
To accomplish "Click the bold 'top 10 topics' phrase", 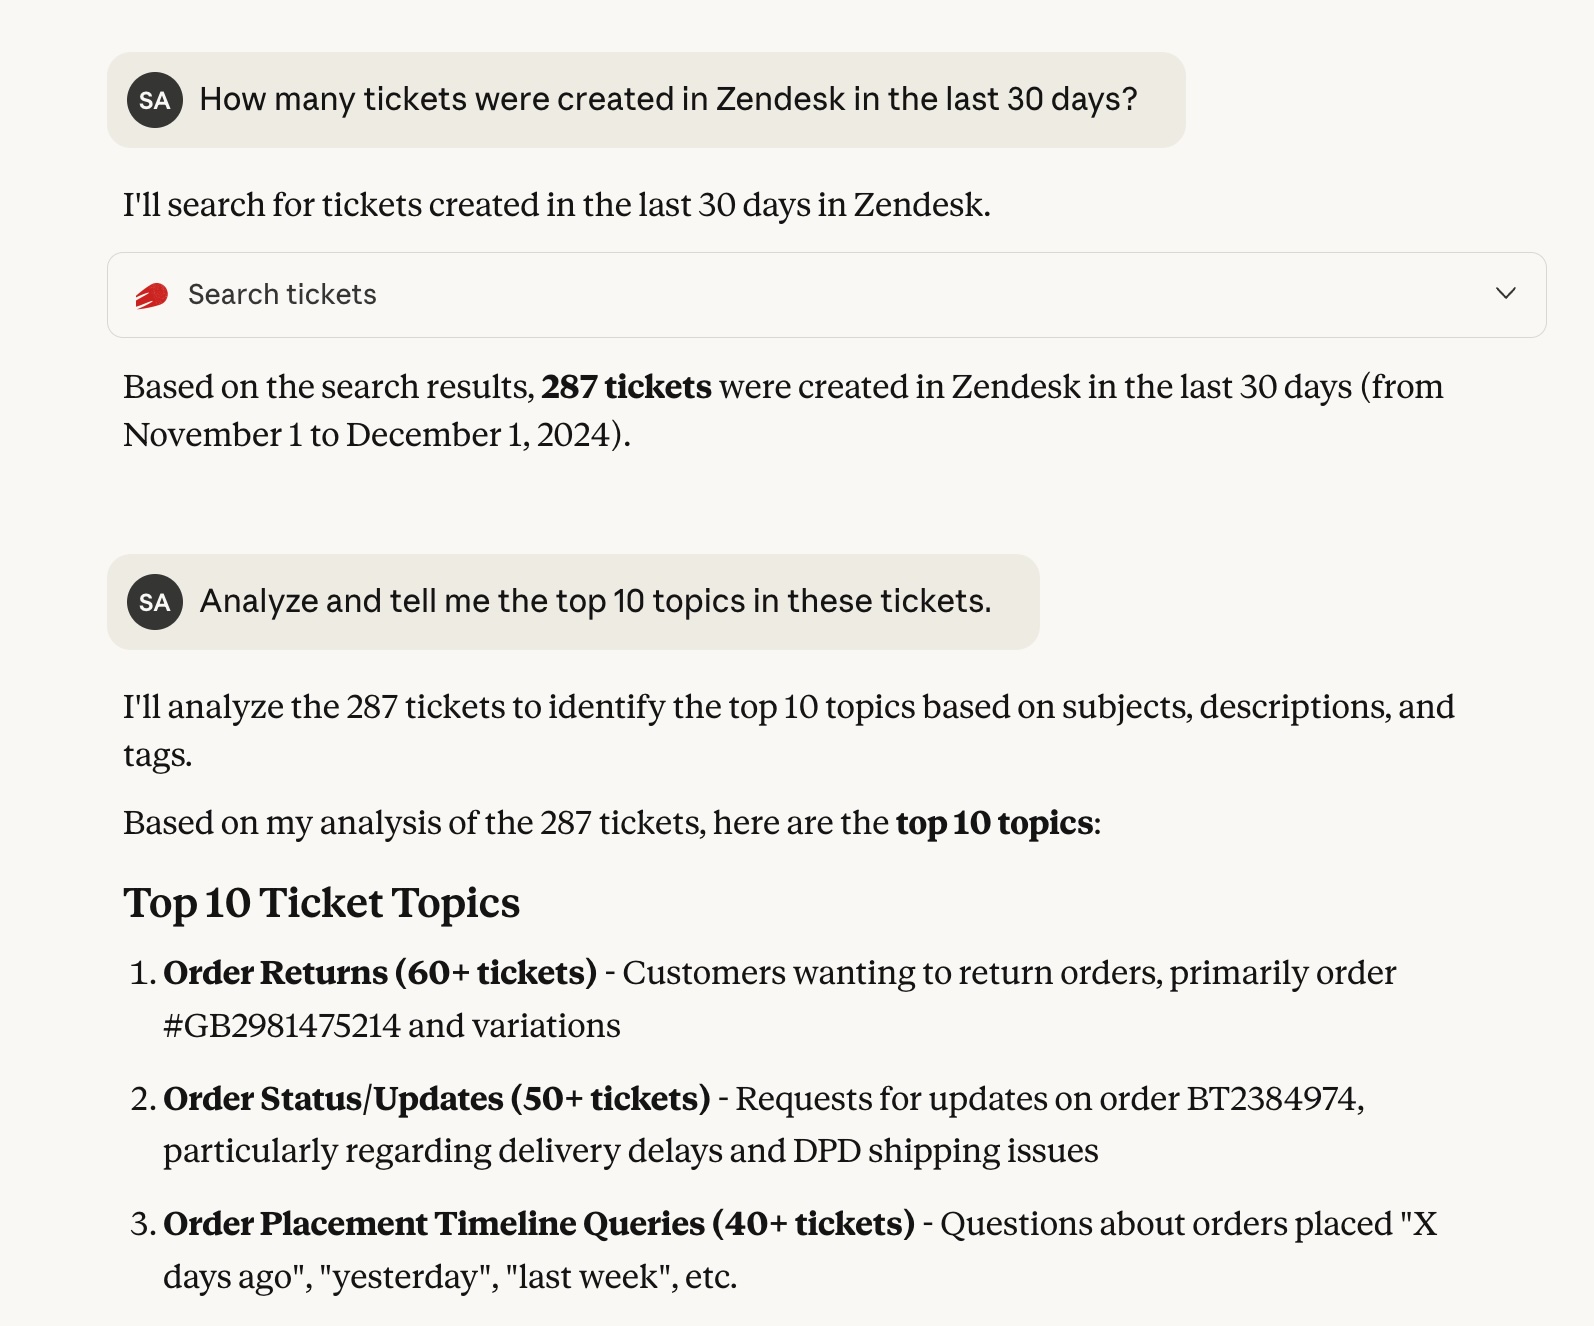I will click(x=994, y=823).
